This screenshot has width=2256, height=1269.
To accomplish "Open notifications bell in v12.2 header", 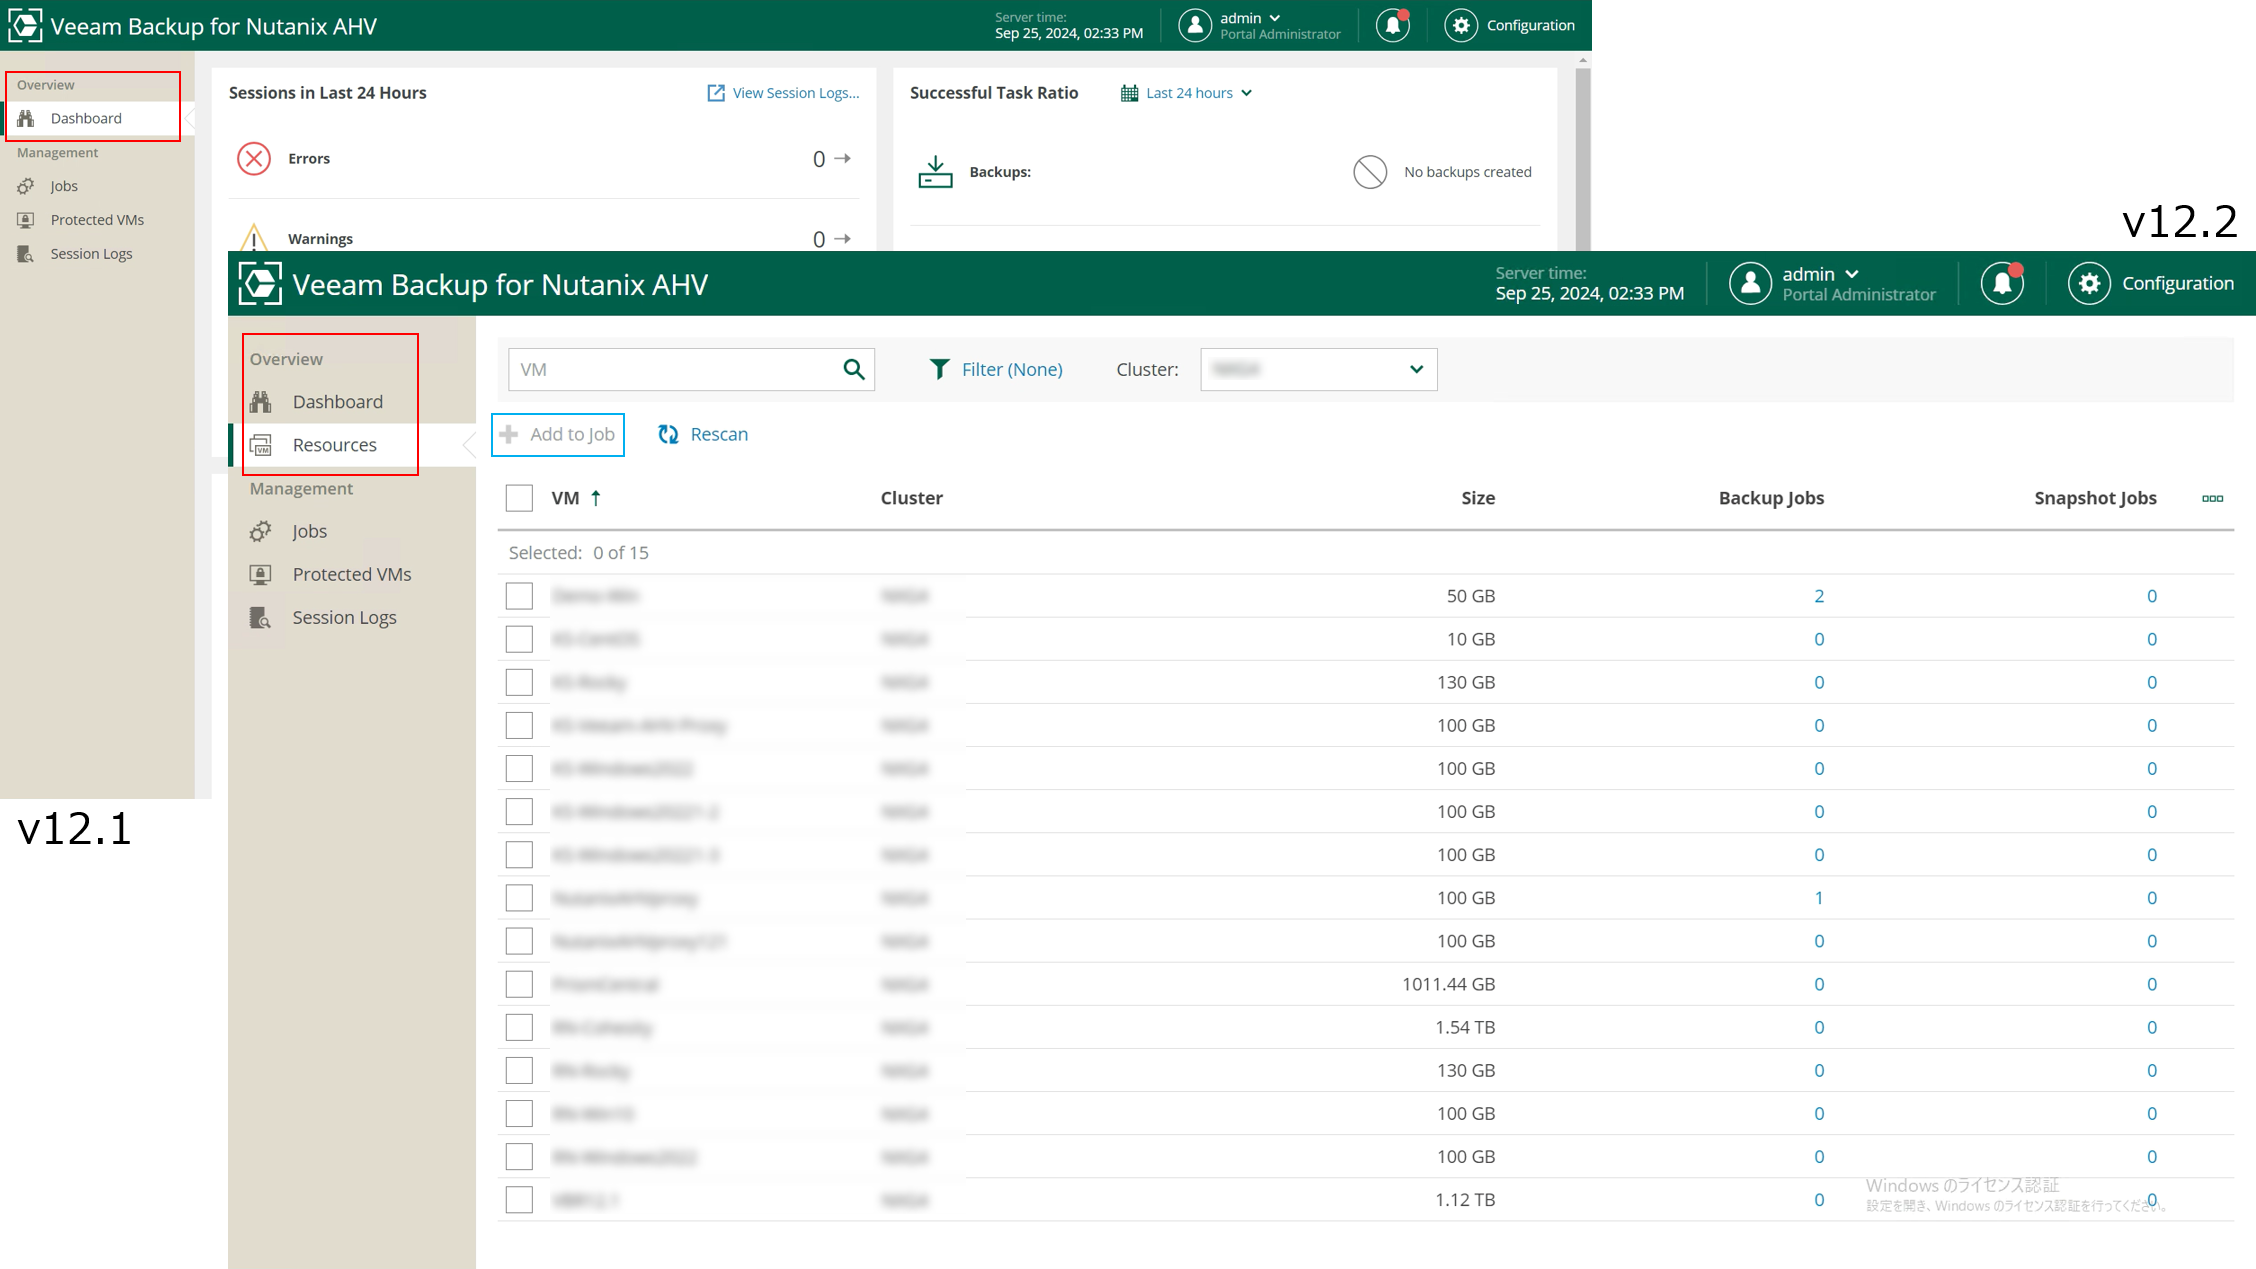I will coord(2002,284).
